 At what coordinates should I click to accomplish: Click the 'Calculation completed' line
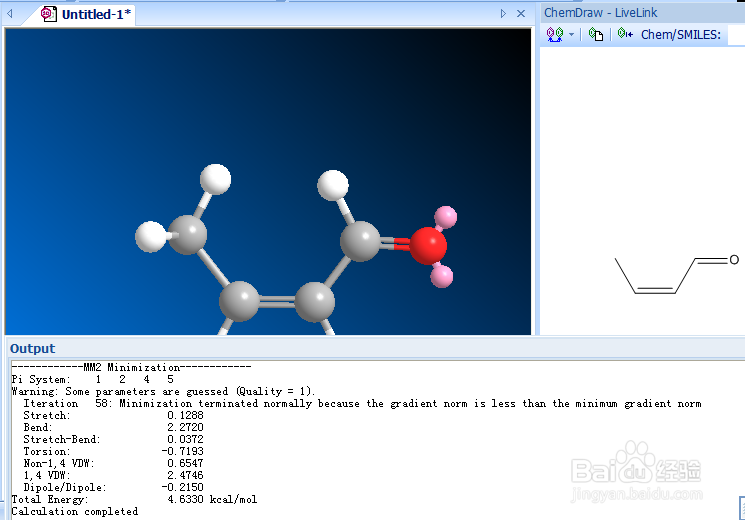[75, 511]
